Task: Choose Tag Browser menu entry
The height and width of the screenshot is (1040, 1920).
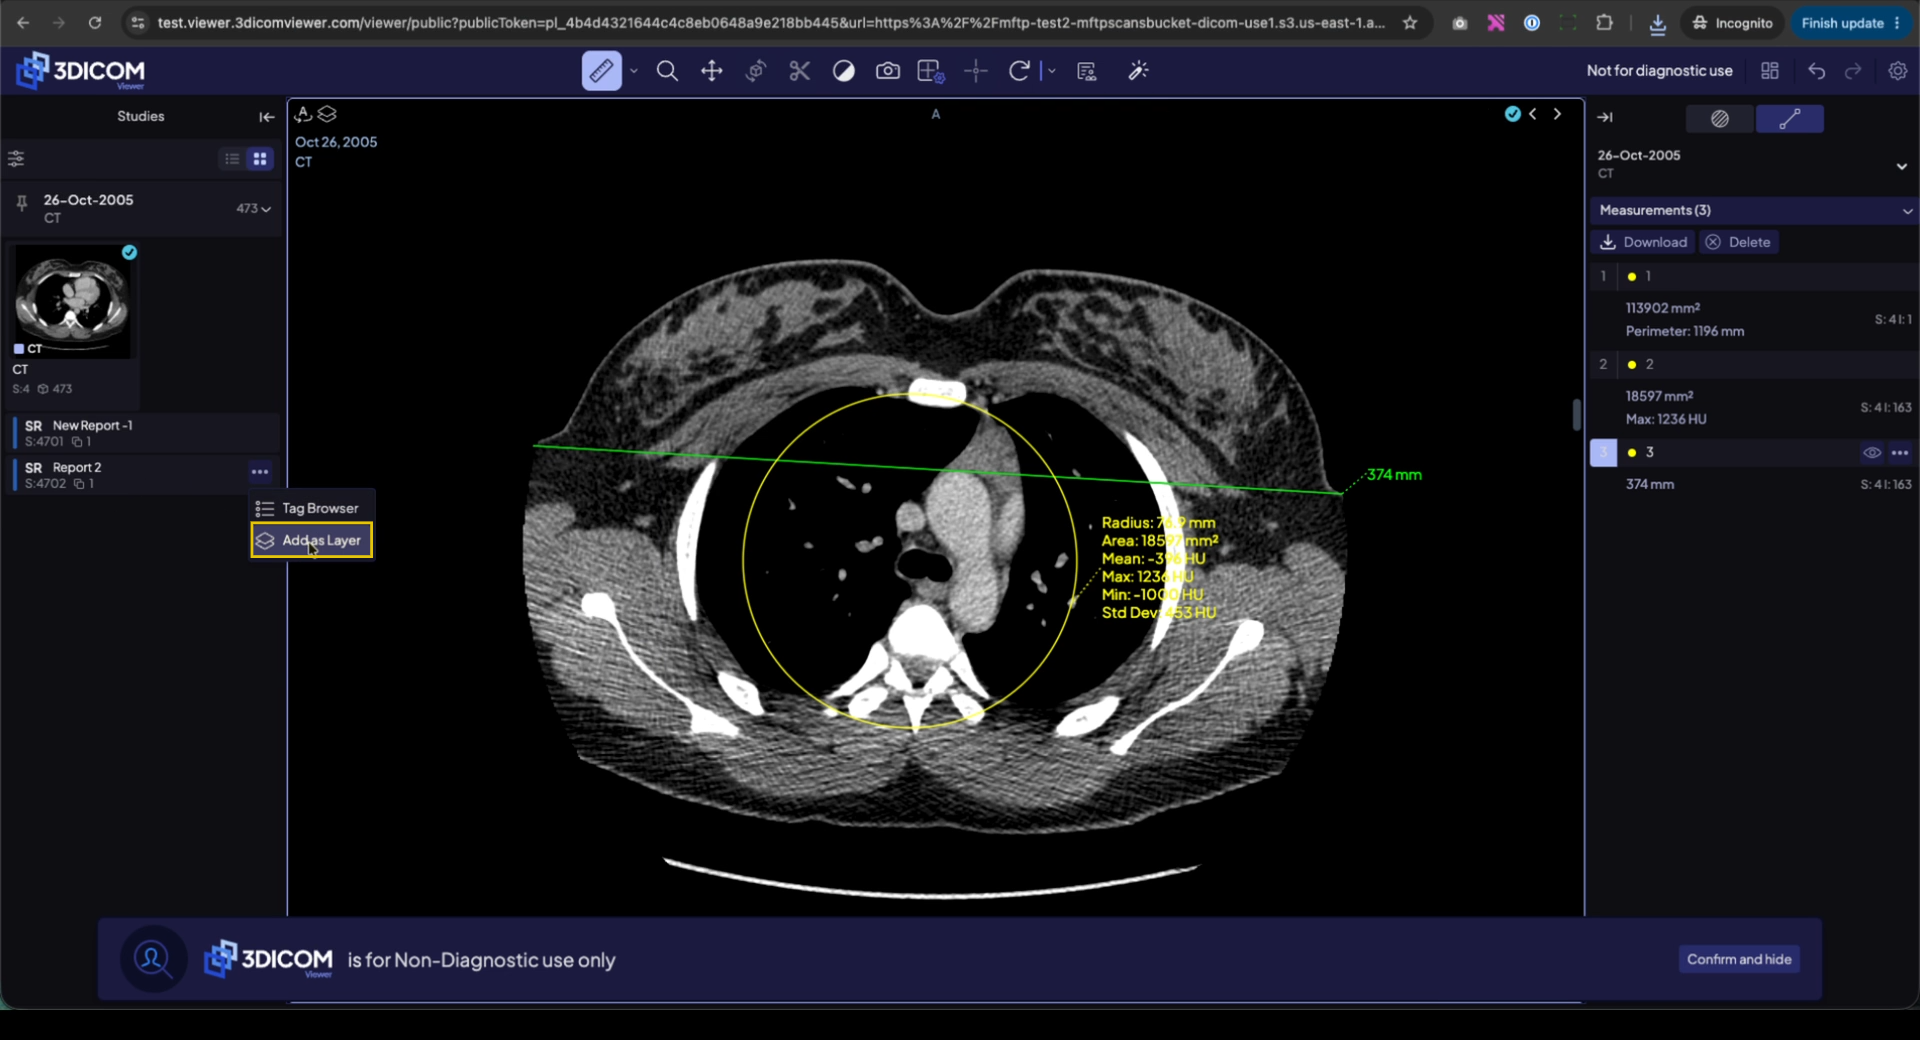Action: [312, 509]
